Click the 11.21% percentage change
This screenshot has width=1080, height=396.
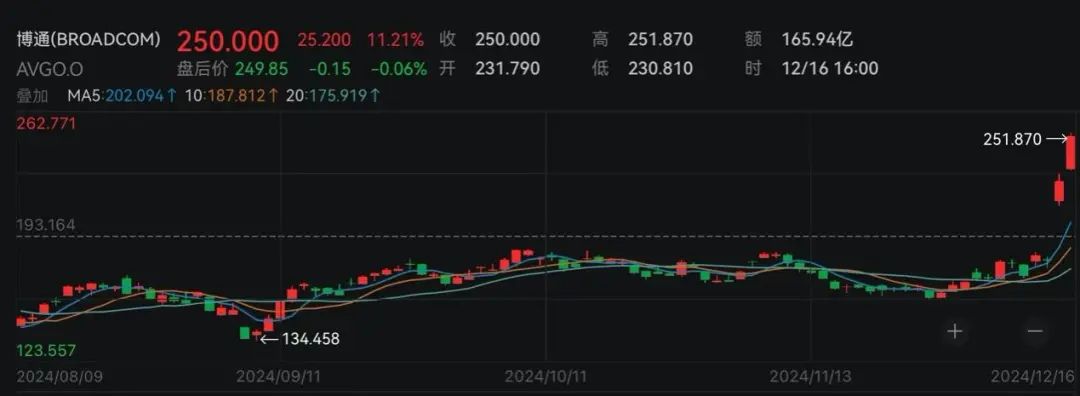pyautogui.click(x=395, y=40)
